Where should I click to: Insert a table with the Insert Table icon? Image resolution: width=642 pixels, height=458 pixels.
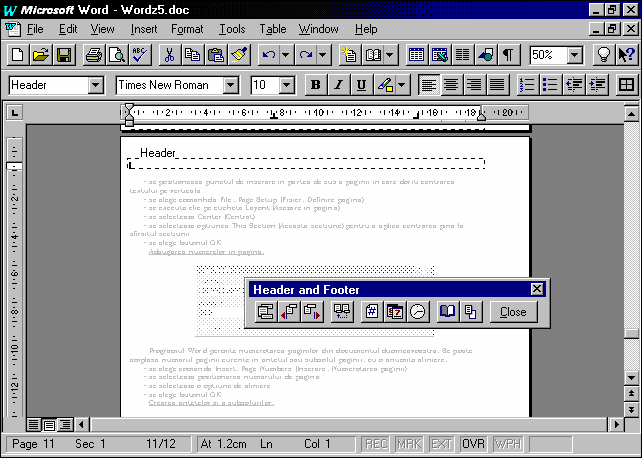[416, 55]
